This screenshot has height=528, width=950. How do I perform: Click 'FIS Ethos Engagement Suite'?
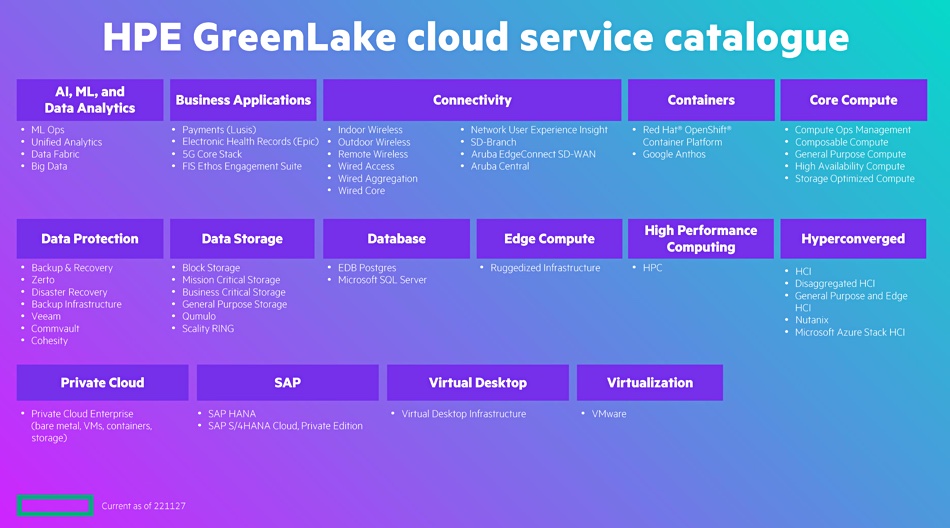(242, 166)
